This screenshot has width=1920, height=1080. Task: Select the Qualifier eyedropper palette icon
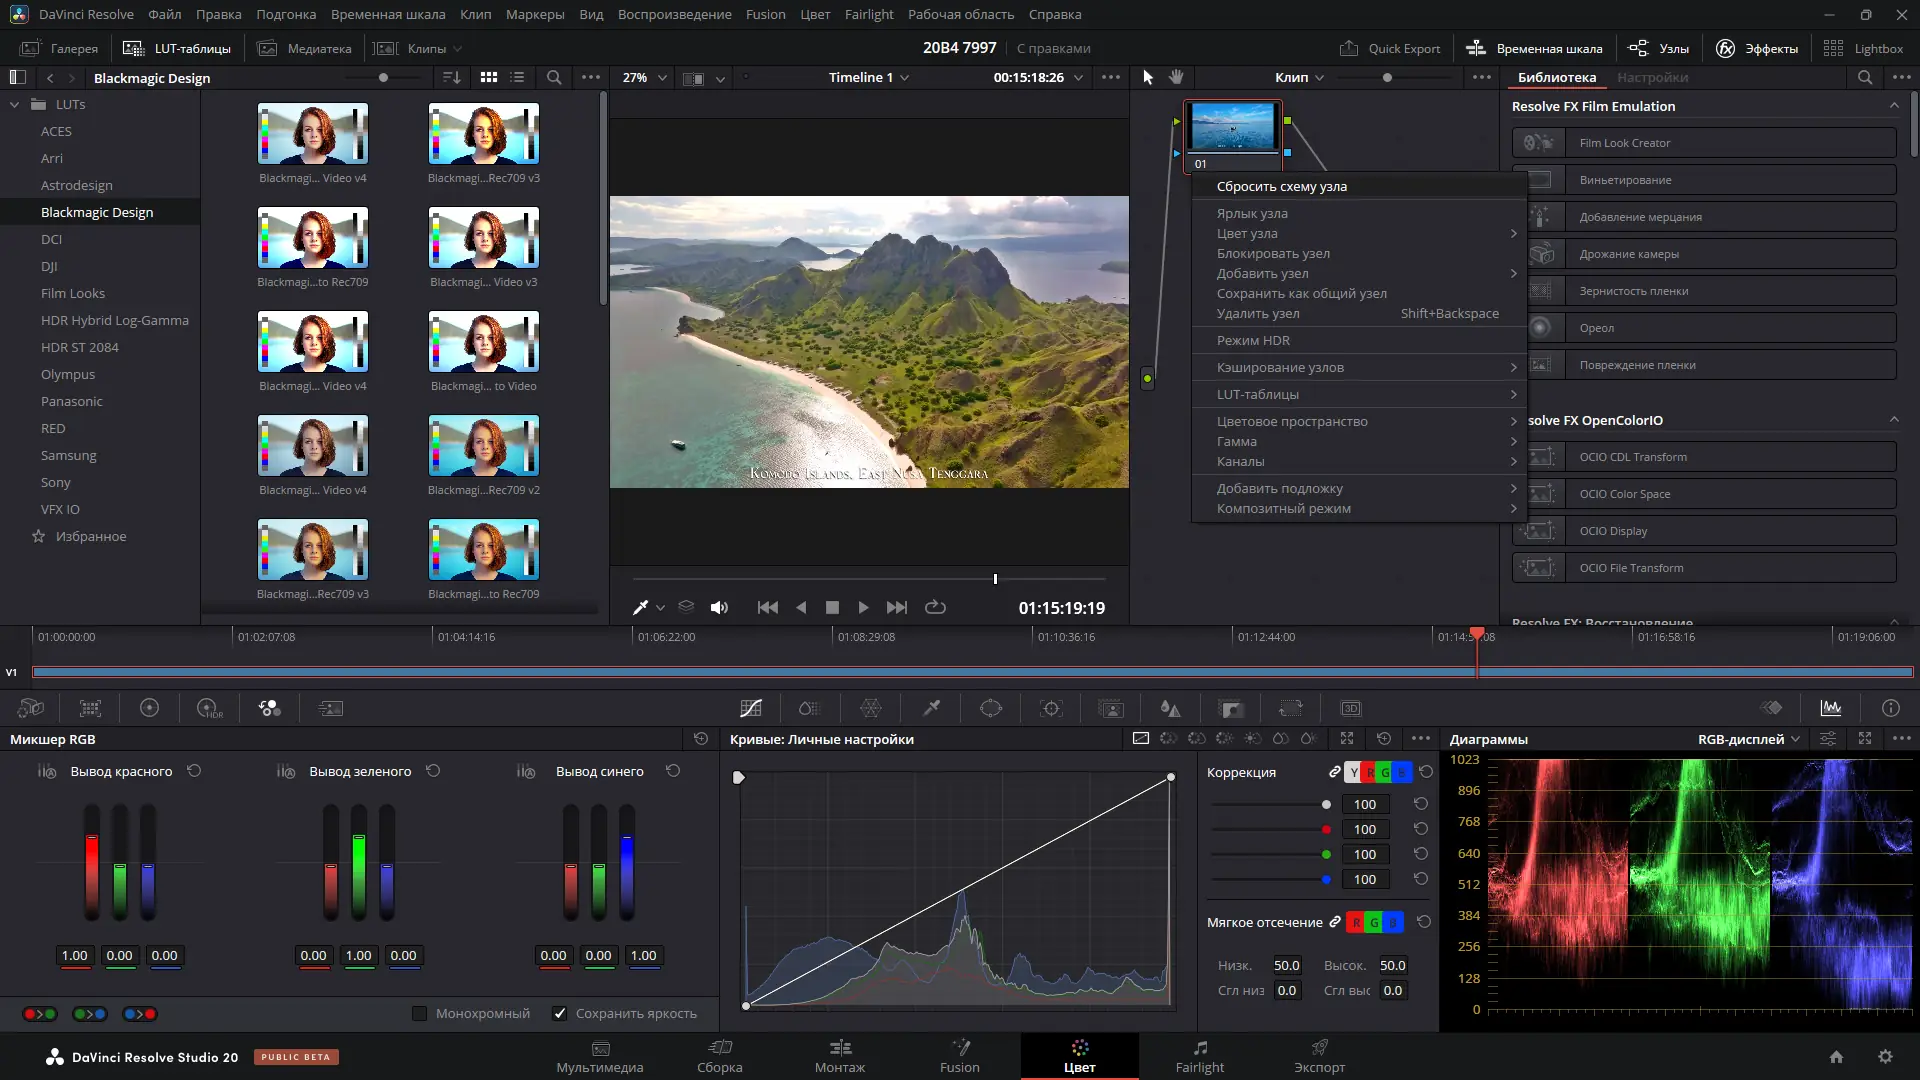[x=931, y=708]
